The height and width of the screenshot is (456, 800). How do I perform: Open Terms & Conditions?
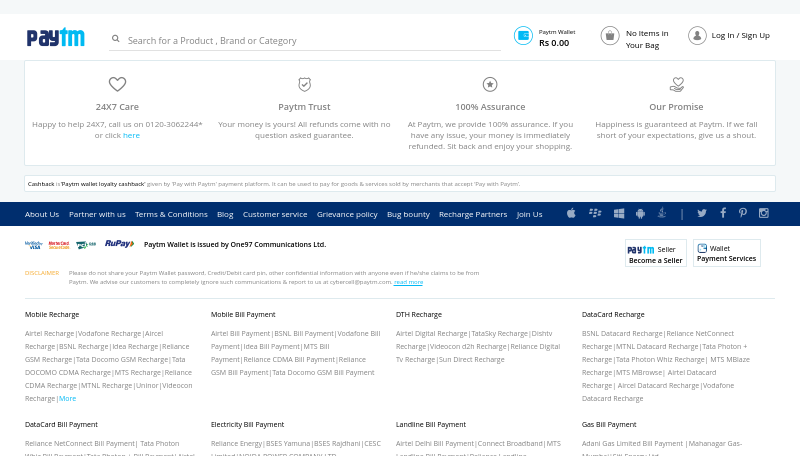point(171,214)
